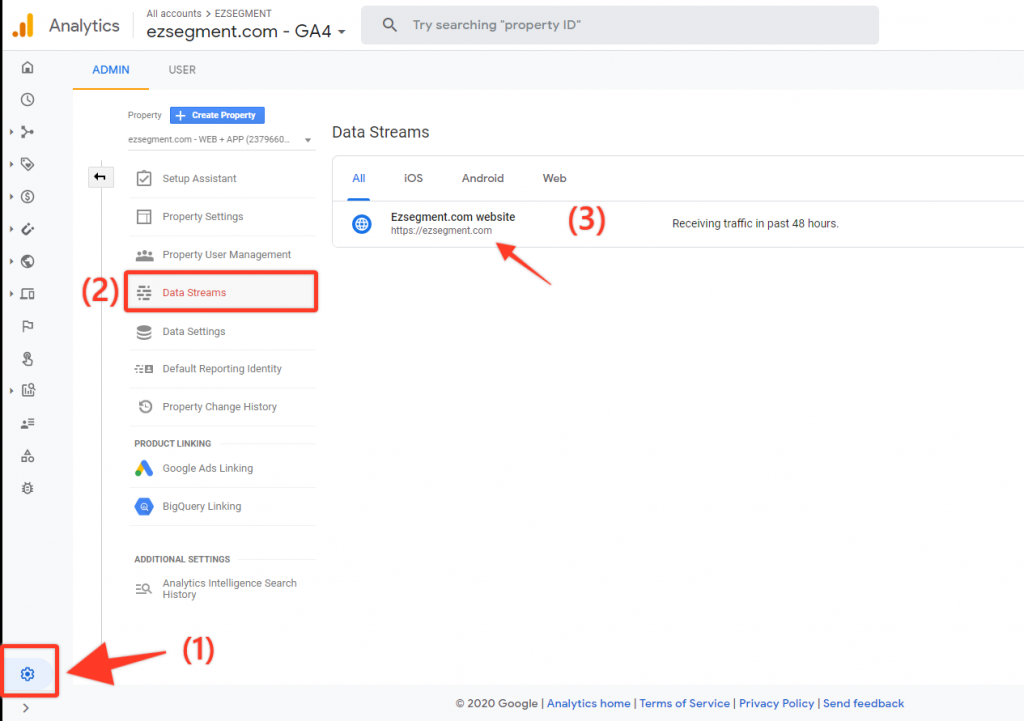Viewport: 1024px width, 721px height.
Task: Click the Send feedback link
Action: (x=863, y=703)
